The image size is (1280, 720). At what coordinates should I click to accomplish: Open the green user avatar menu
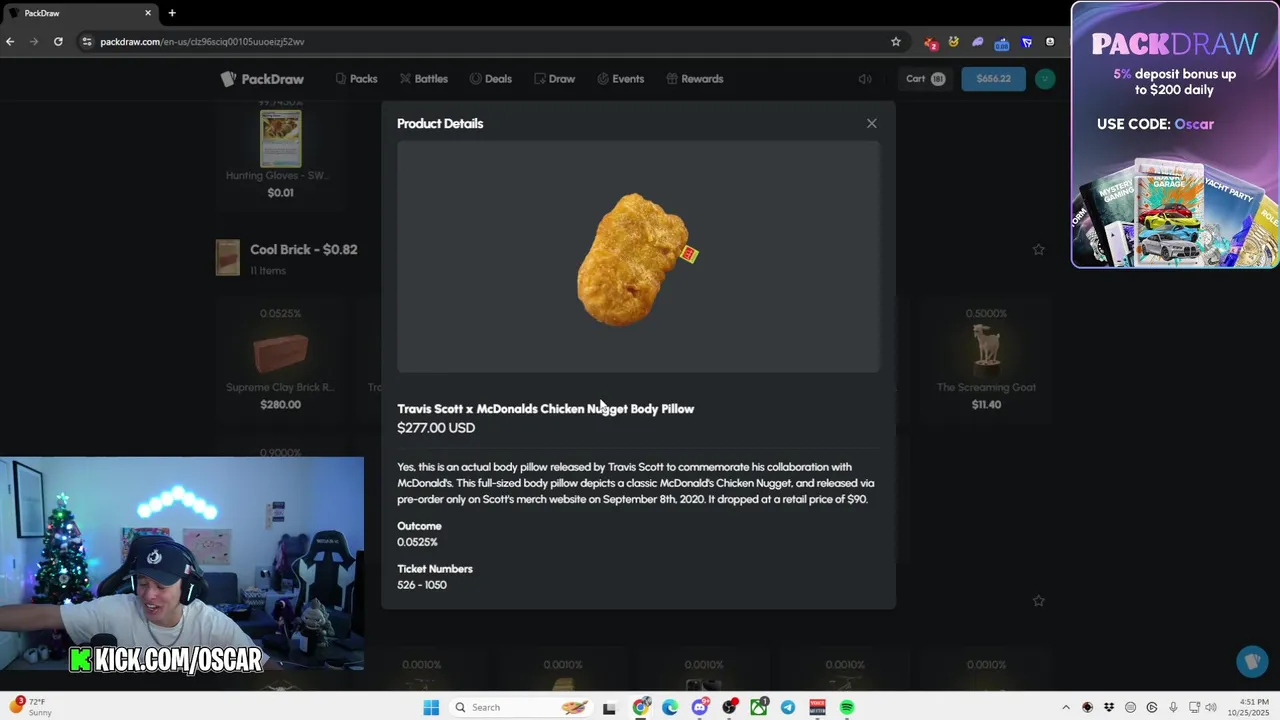click(x=1045, y=79)
